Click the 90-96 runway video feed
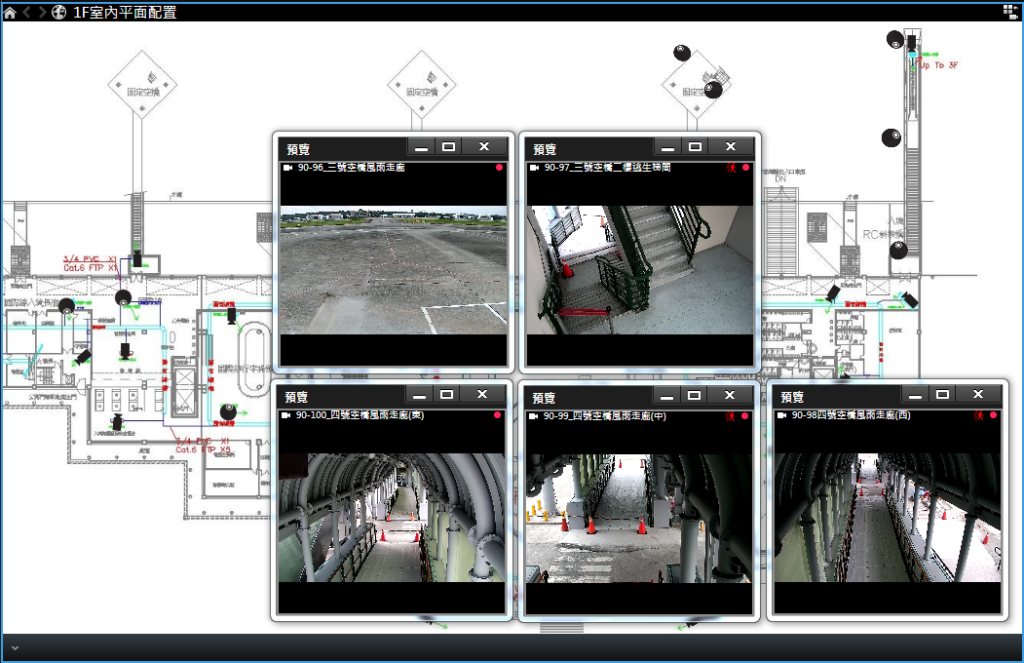The image size is (1024, 663). [393, 270]
